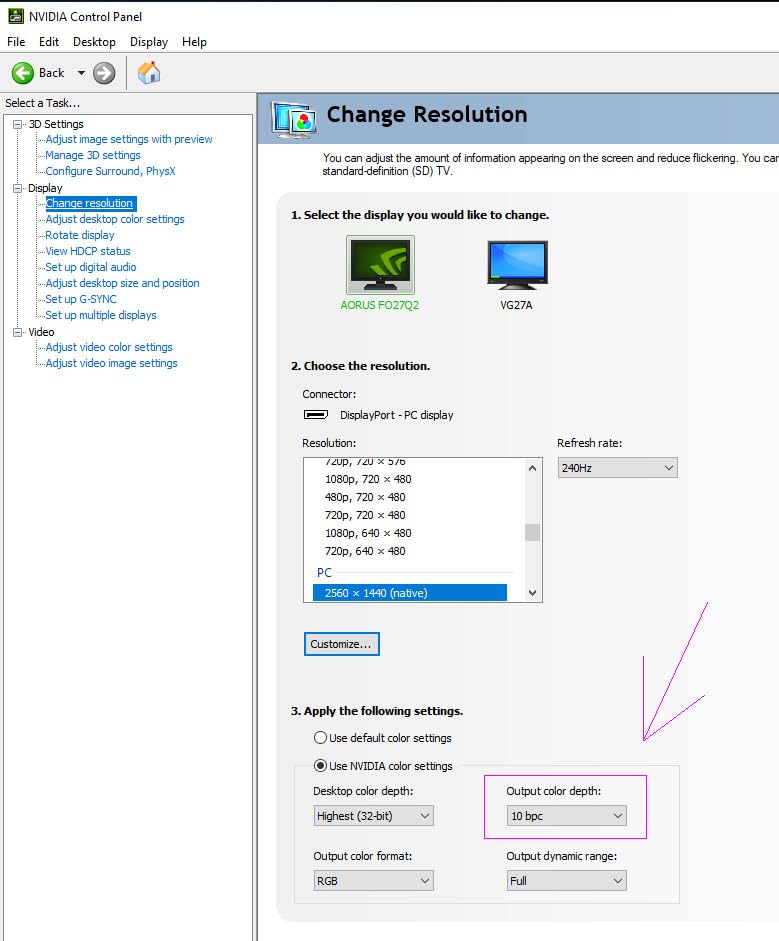This screenshot has width=779, height=941.
Task: Click the NVIDIA Control Panel title icon
Action: pos(16,16)
